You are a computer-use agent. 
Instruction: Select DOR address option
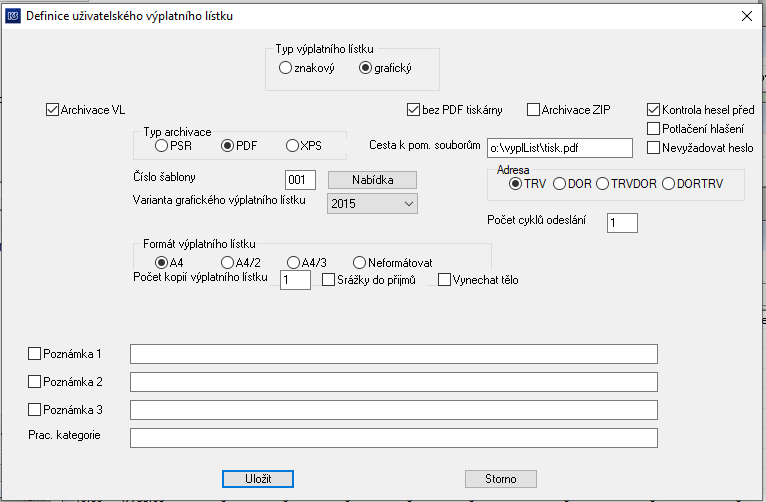tap(559, 184)
